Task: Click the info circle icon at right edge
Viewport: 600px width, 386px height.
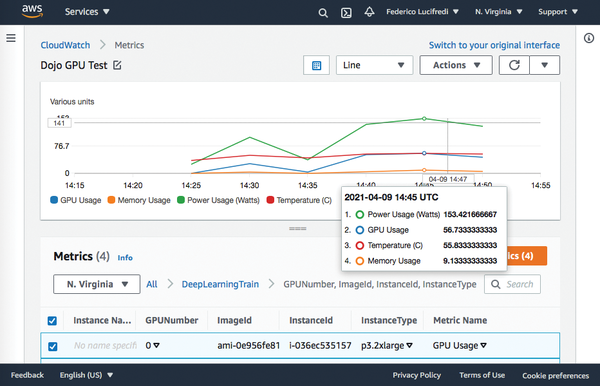Action: coord(589,38)
